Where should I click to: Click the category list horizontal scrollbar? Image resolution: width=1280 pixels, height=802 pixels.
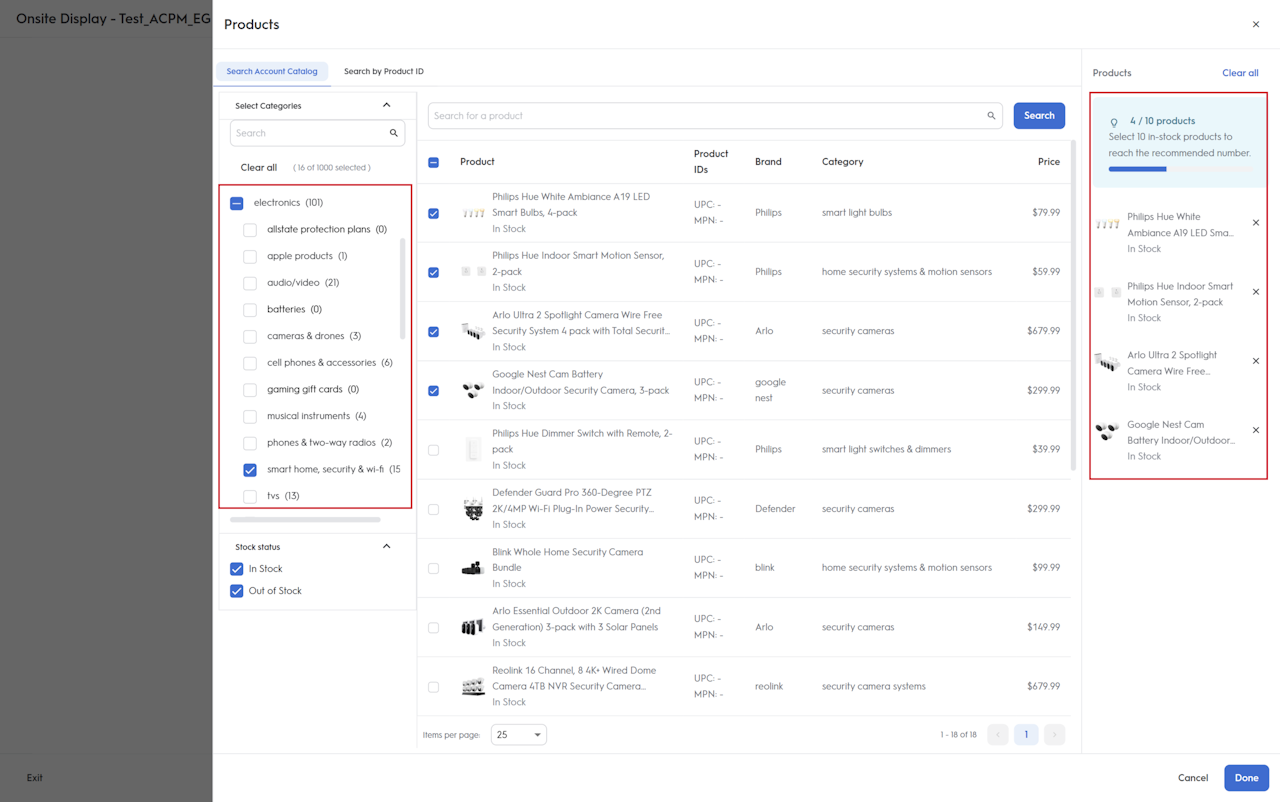click(x=305, y=520)
